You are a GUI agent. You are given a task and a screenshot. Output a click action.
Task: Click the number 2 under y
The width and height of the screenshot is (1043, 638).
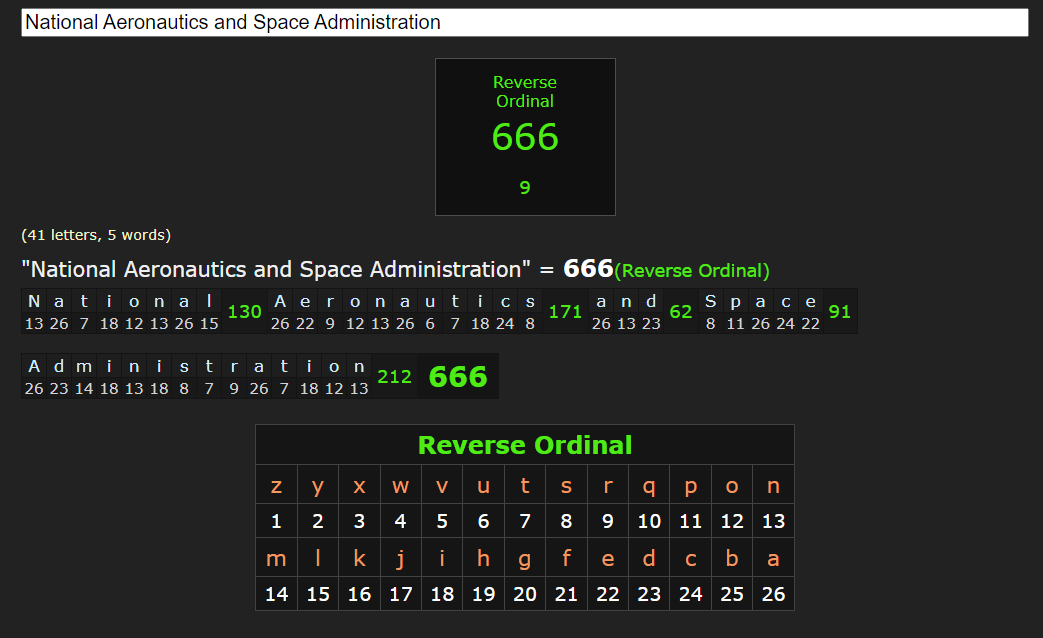tap(318, 521)
